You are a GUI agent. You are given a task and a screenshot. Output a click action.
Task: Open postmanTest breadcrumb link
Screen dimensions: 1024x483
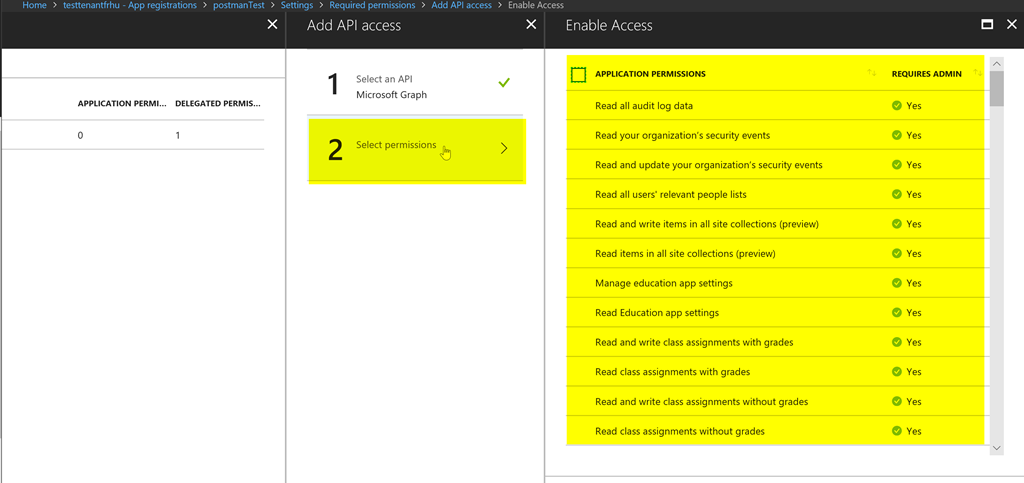point(238,5)
